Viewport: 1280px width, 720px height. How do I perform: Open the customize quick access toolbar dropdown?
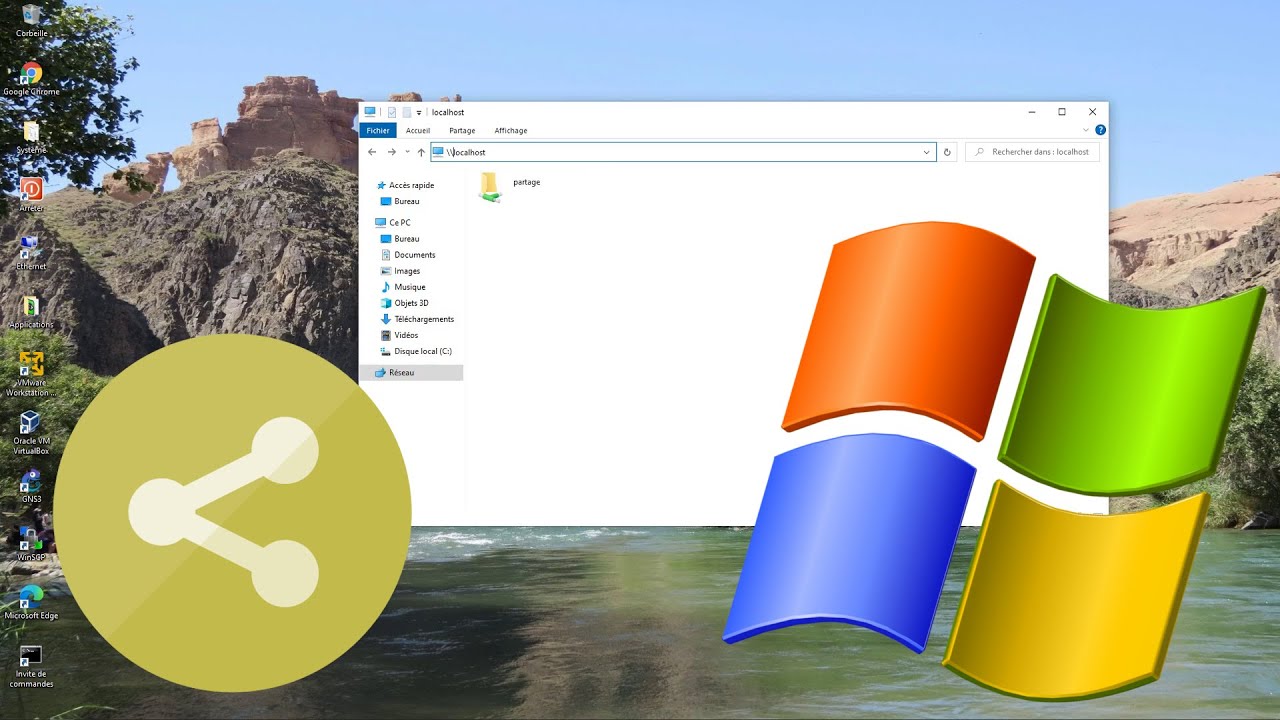point(418,112)
